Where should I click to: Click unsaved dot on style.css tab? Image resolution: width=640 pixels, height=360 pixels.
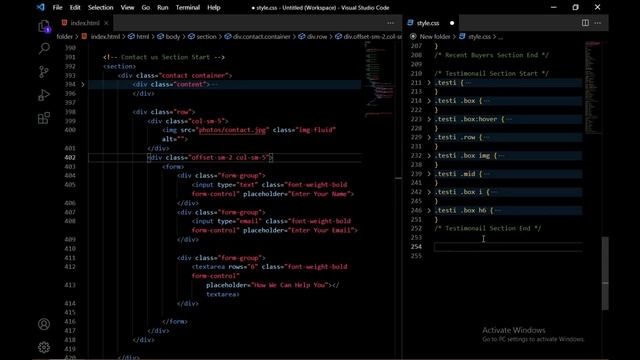tap(452, 23)
